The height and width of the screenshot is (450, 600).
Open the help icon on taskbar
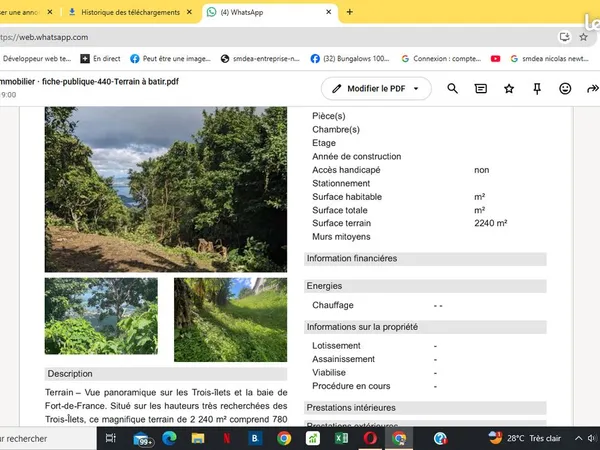(x=440, y=438)
